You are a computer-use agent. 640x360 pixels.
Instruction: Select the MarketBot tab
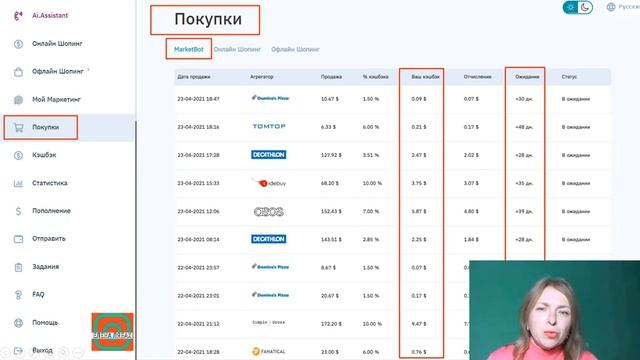coord(189,49)
